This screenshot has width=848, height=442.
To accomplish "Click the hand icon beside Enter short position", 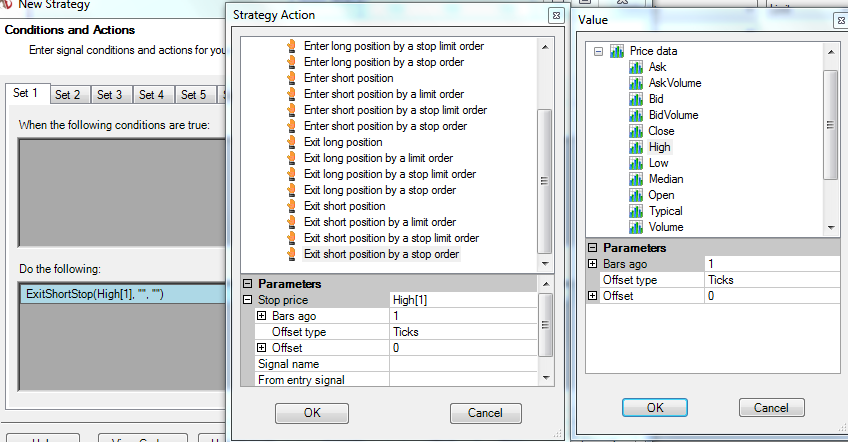I will tap(292, 78).
